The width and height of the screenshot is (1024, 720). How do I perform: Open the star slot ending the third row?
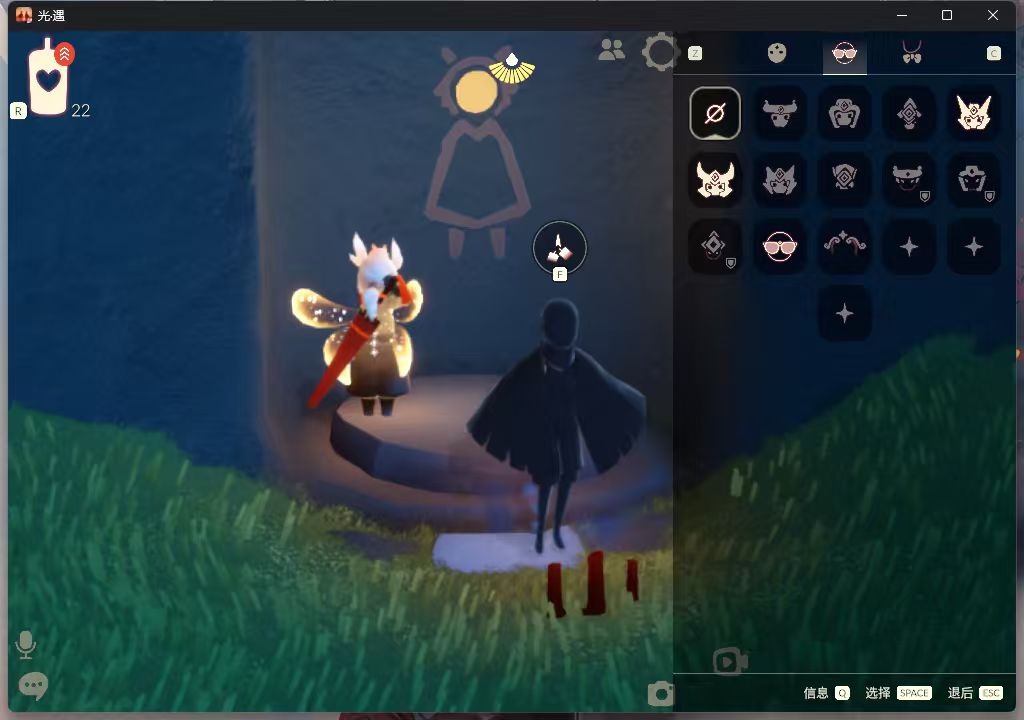[974, 246]
